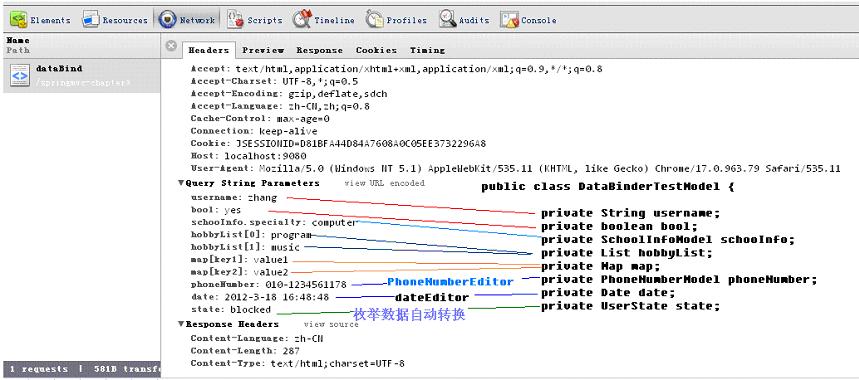This screenshot has height=380, width=859.
Task: Click the hobbyList[1]: music parameter
Action: [245, 247]
